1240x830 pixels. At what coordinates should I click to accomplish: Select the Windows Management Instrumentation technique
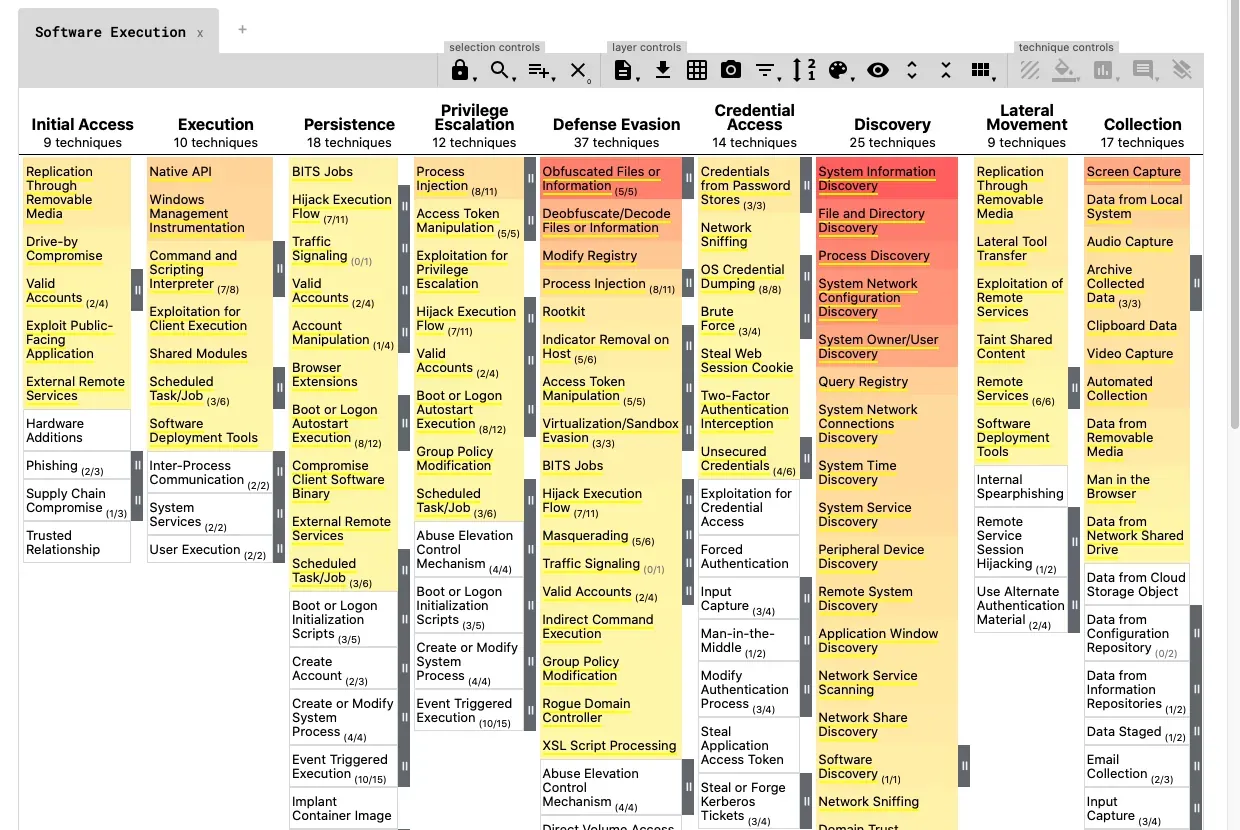209,213
